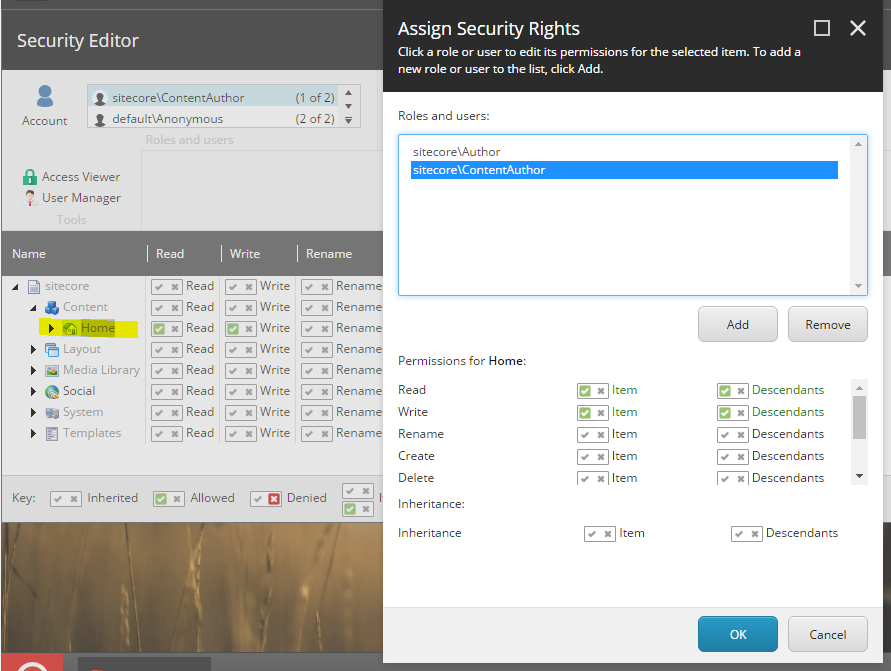This screenshot has width=891, height=671.
Task: Move down one row in accounts gallery
Action: tap(348, 106)
